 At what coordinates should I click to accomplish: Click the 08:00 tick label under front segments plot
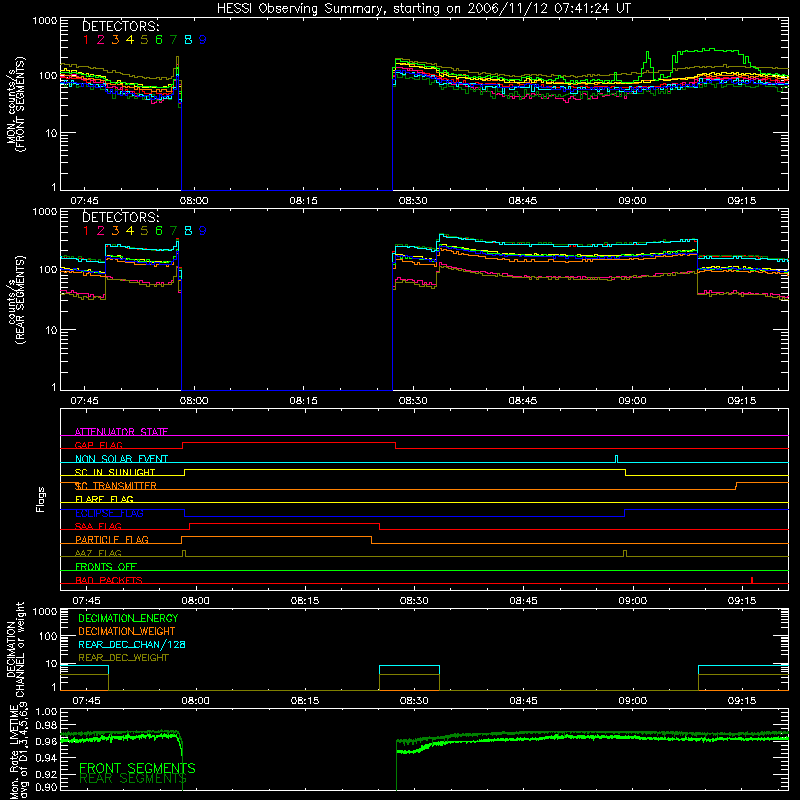tap(194, 201)
